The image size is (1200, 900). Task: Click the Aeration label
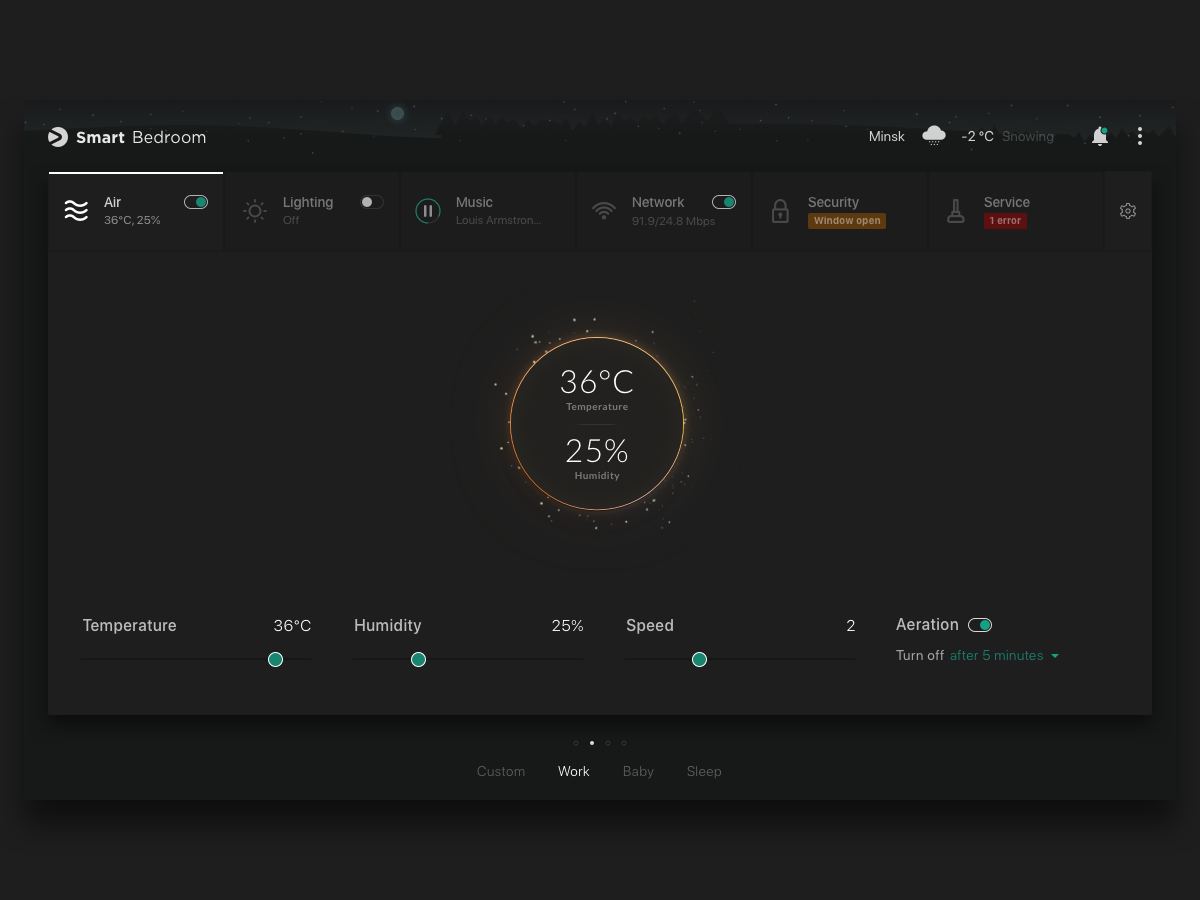click(x=927, y=625)
